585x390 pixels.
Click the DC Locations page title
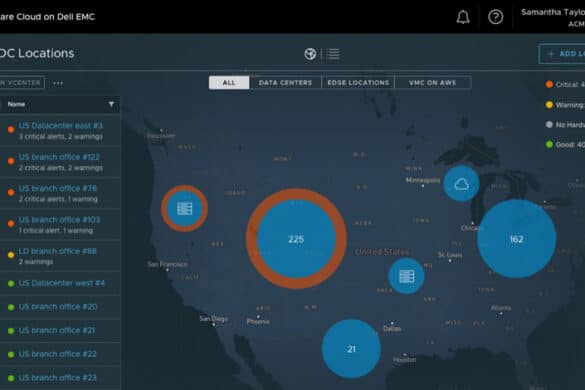tap(37, 53)
